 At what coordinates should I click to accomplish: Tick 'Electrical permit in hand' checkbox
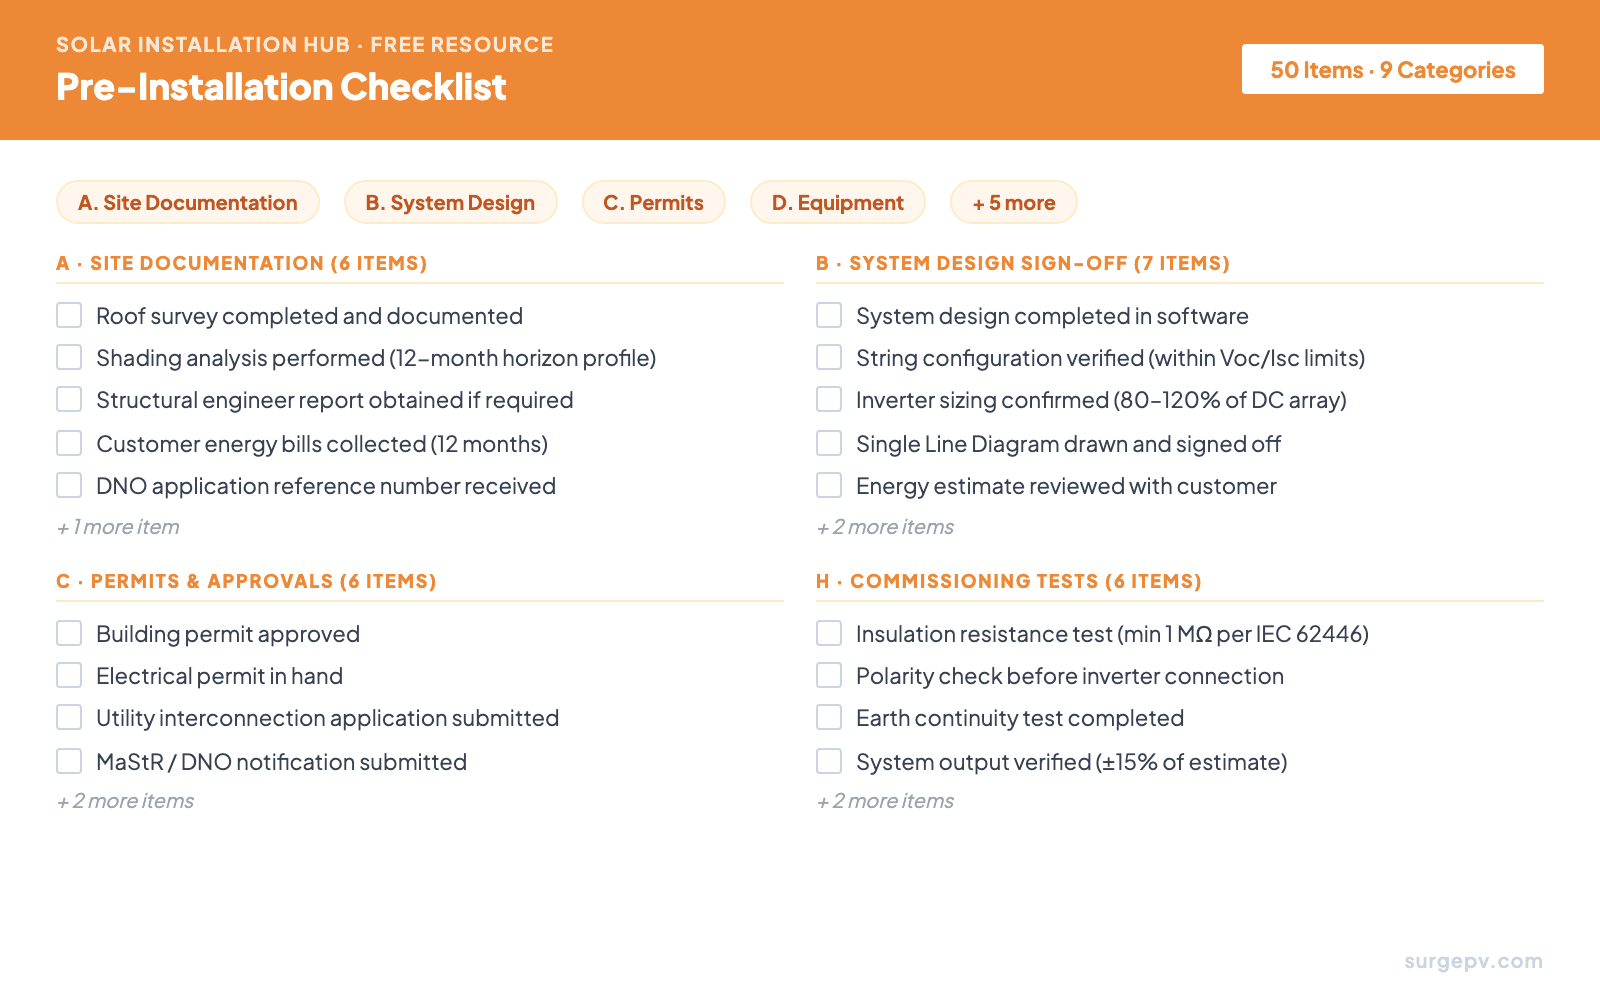[x=69, y=675]
